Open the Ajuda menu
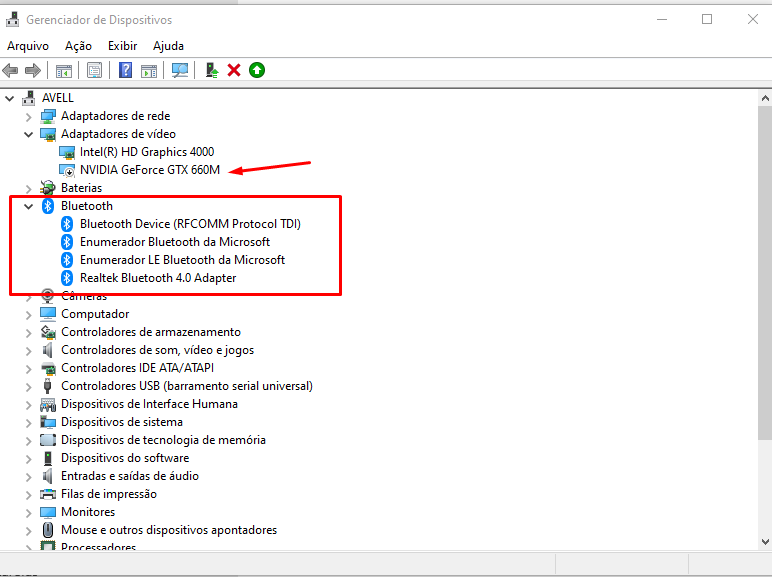The width and height of the screenshot is (772, 577). [168, 46]
